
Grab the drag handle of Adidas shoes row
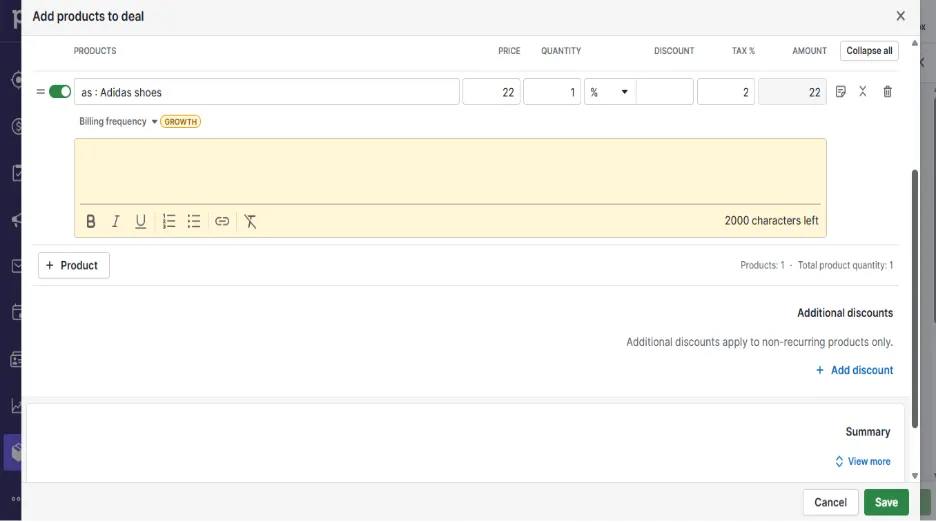(40, 92)
